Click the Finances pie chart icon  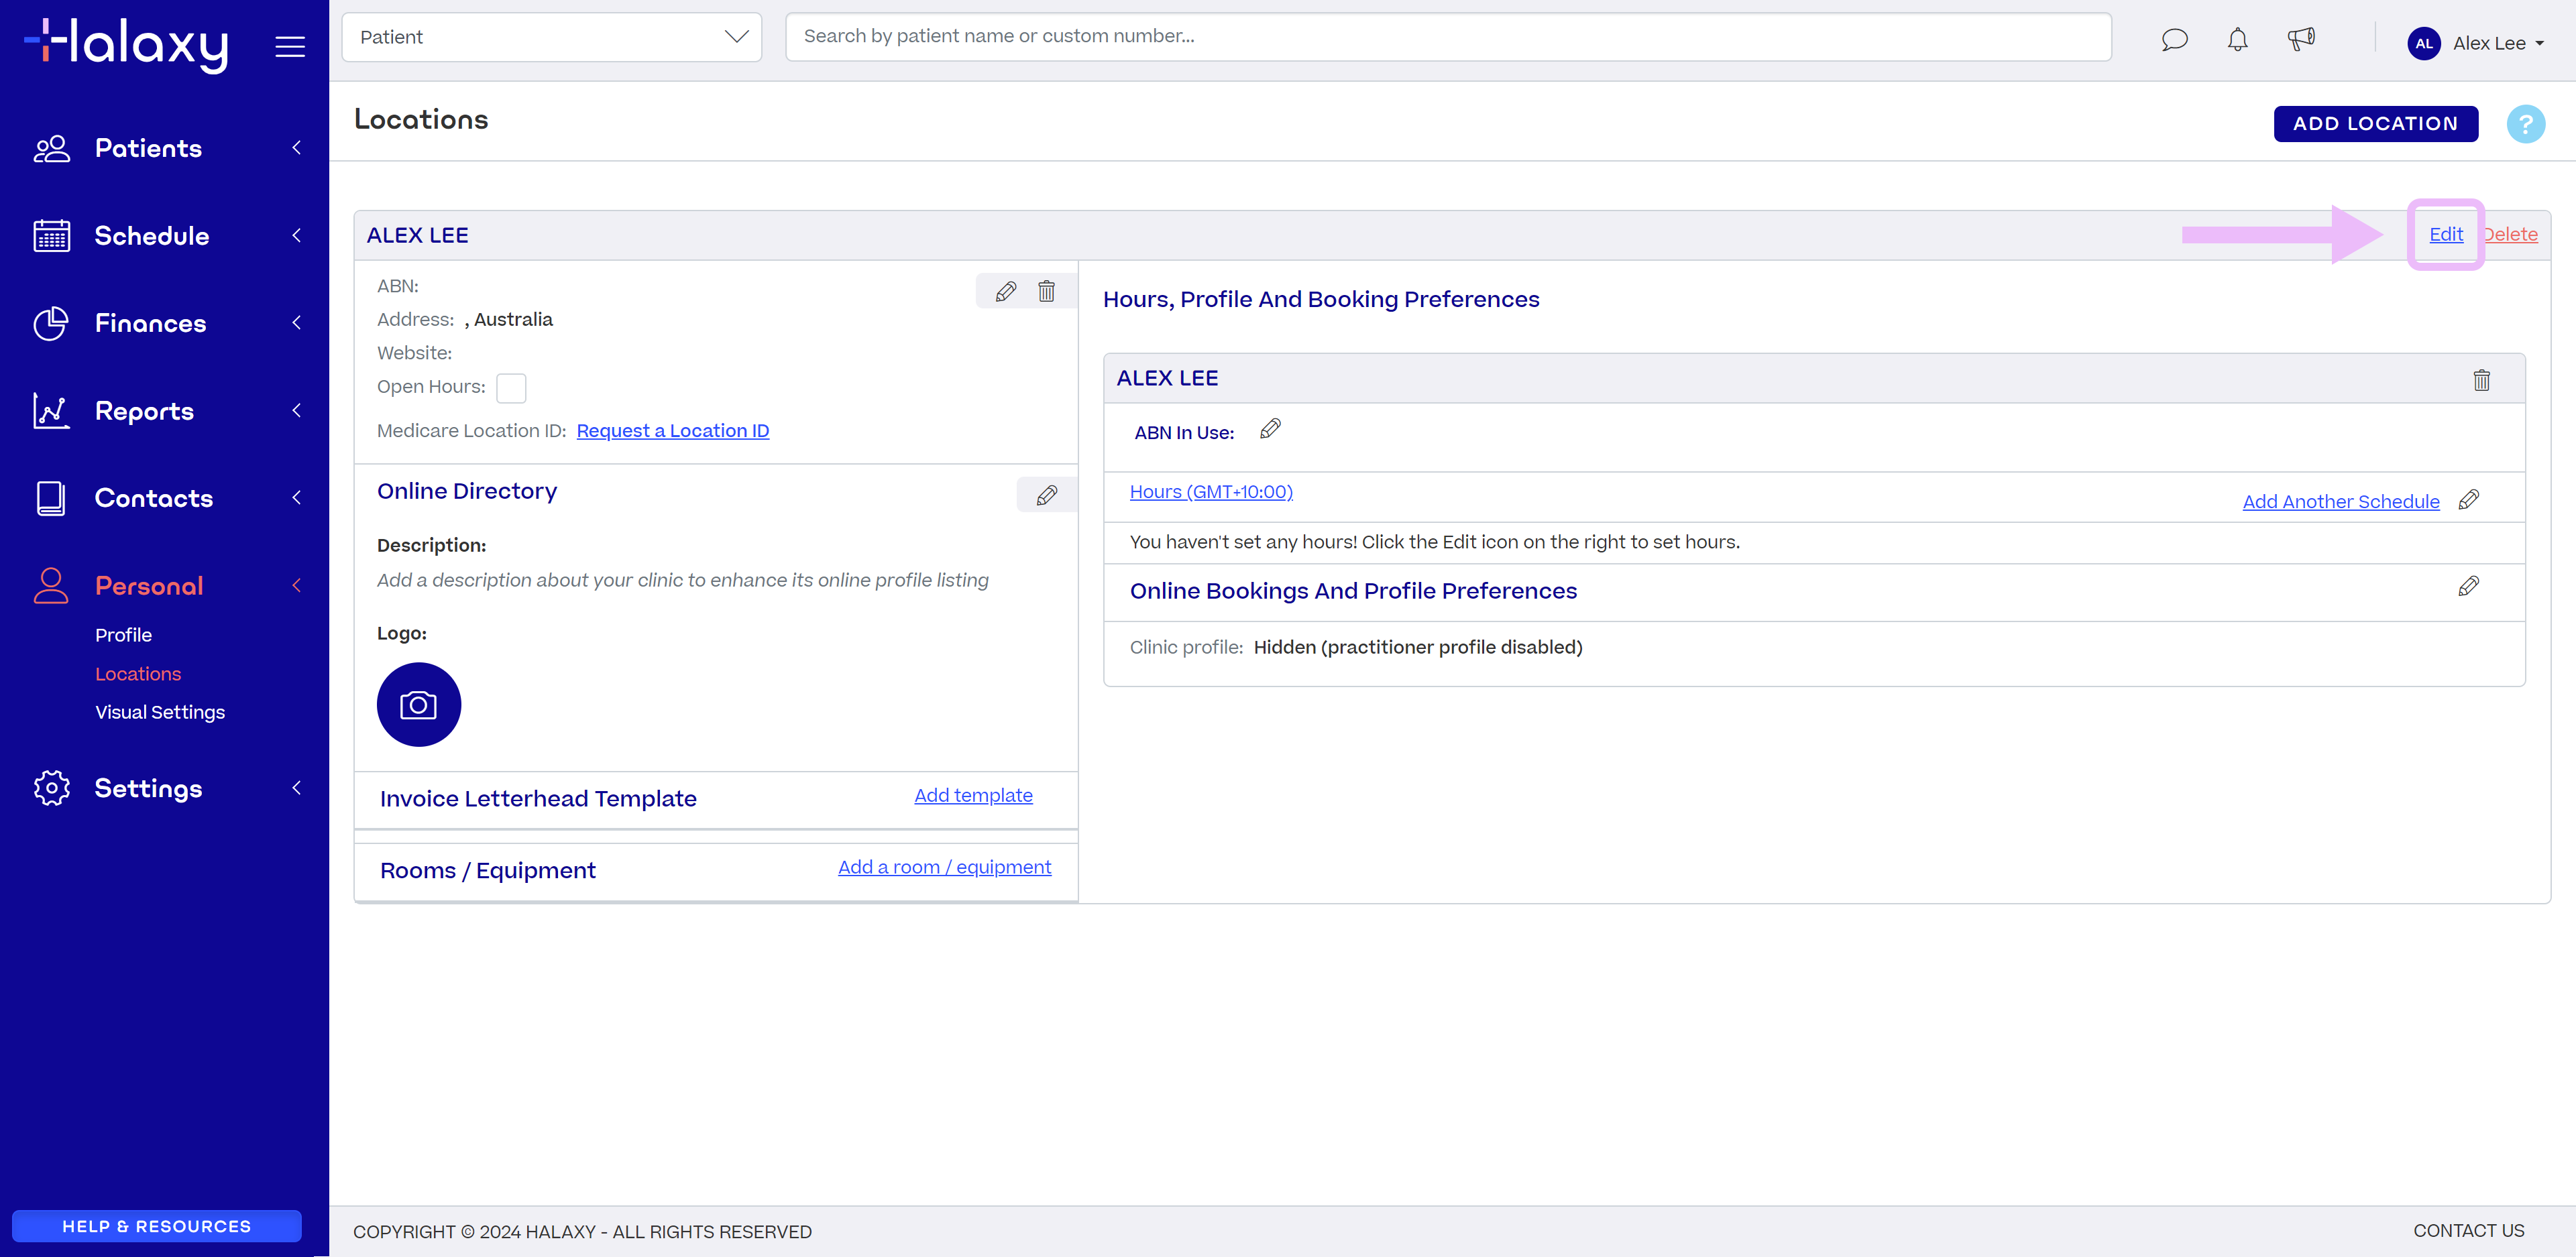point(51,323)
